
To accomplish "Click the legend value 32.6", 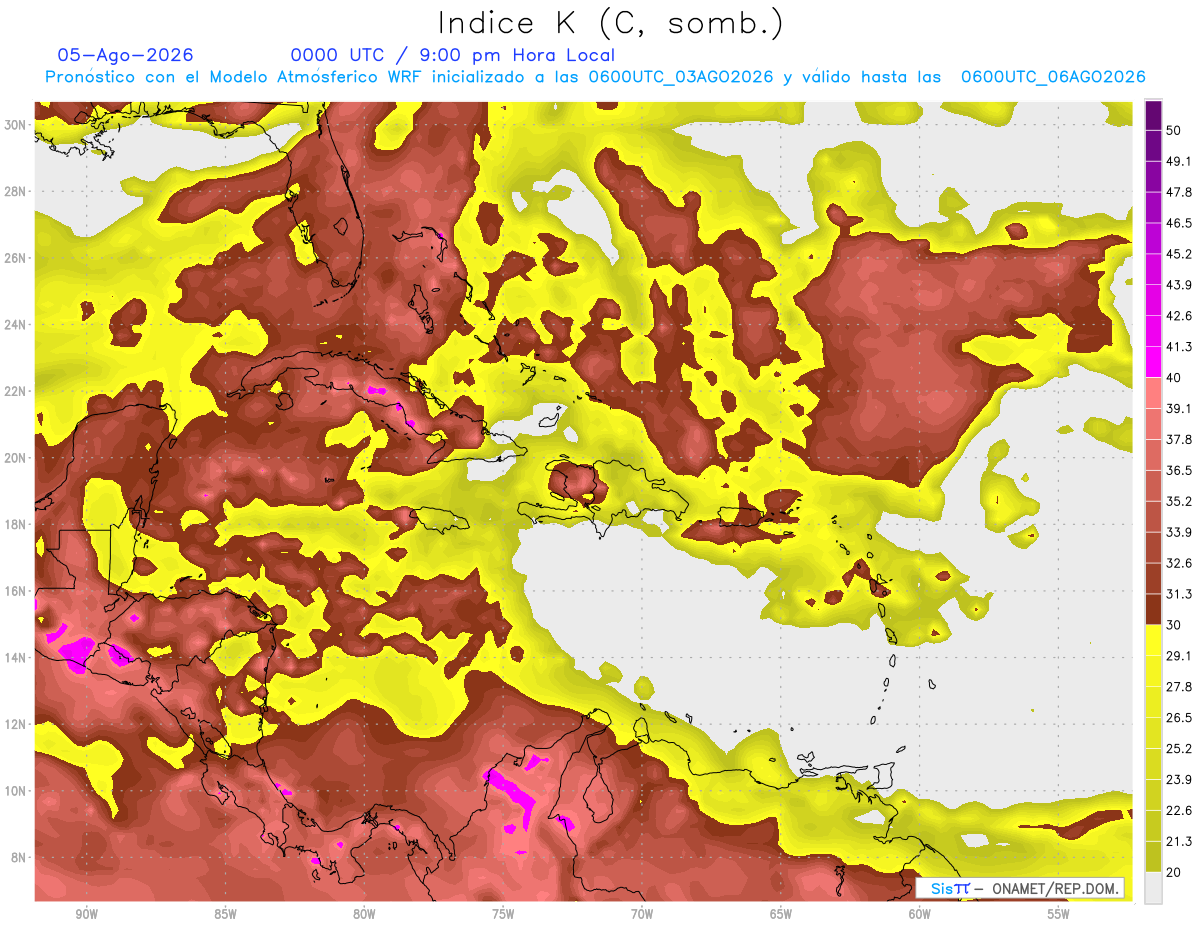I will [1178, 563].
